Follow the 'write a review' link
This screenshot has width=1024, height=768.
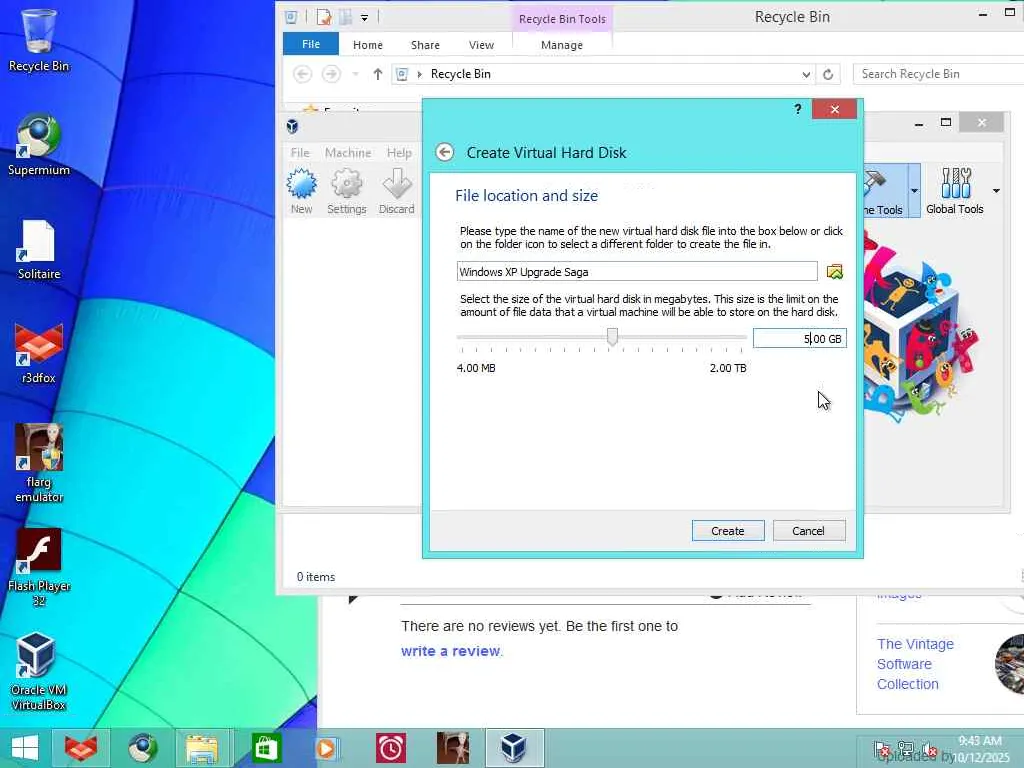pyautogui.click(x=451, y=651)
